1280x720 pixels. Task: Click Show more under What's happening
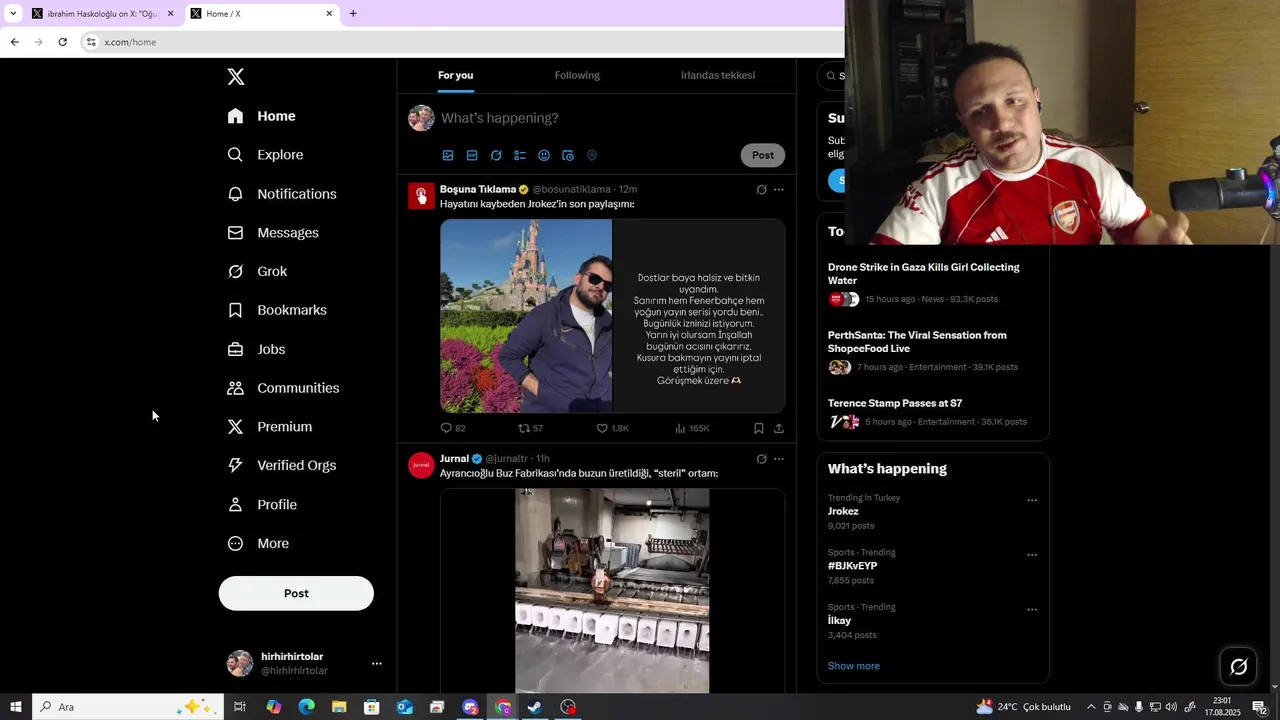coord(854,666)
